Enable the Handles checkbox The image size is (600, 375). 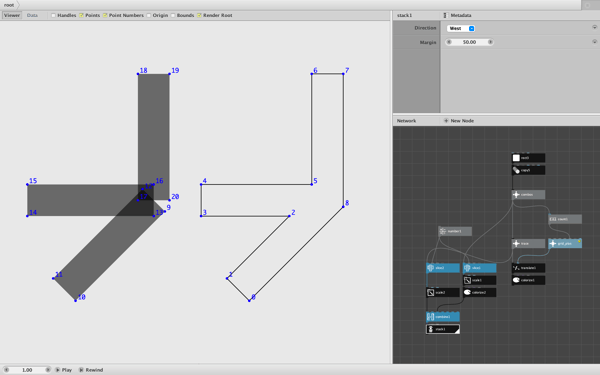tap(53, 15)
